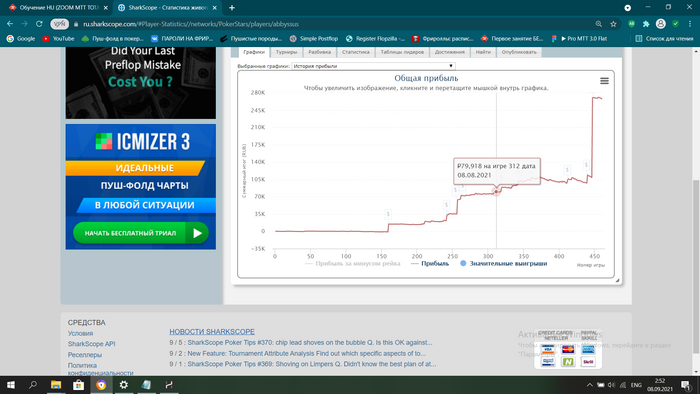The width and height of the screenshot is (700, 394).
Task: Open Windows Start menu
Action: point(11,385)
